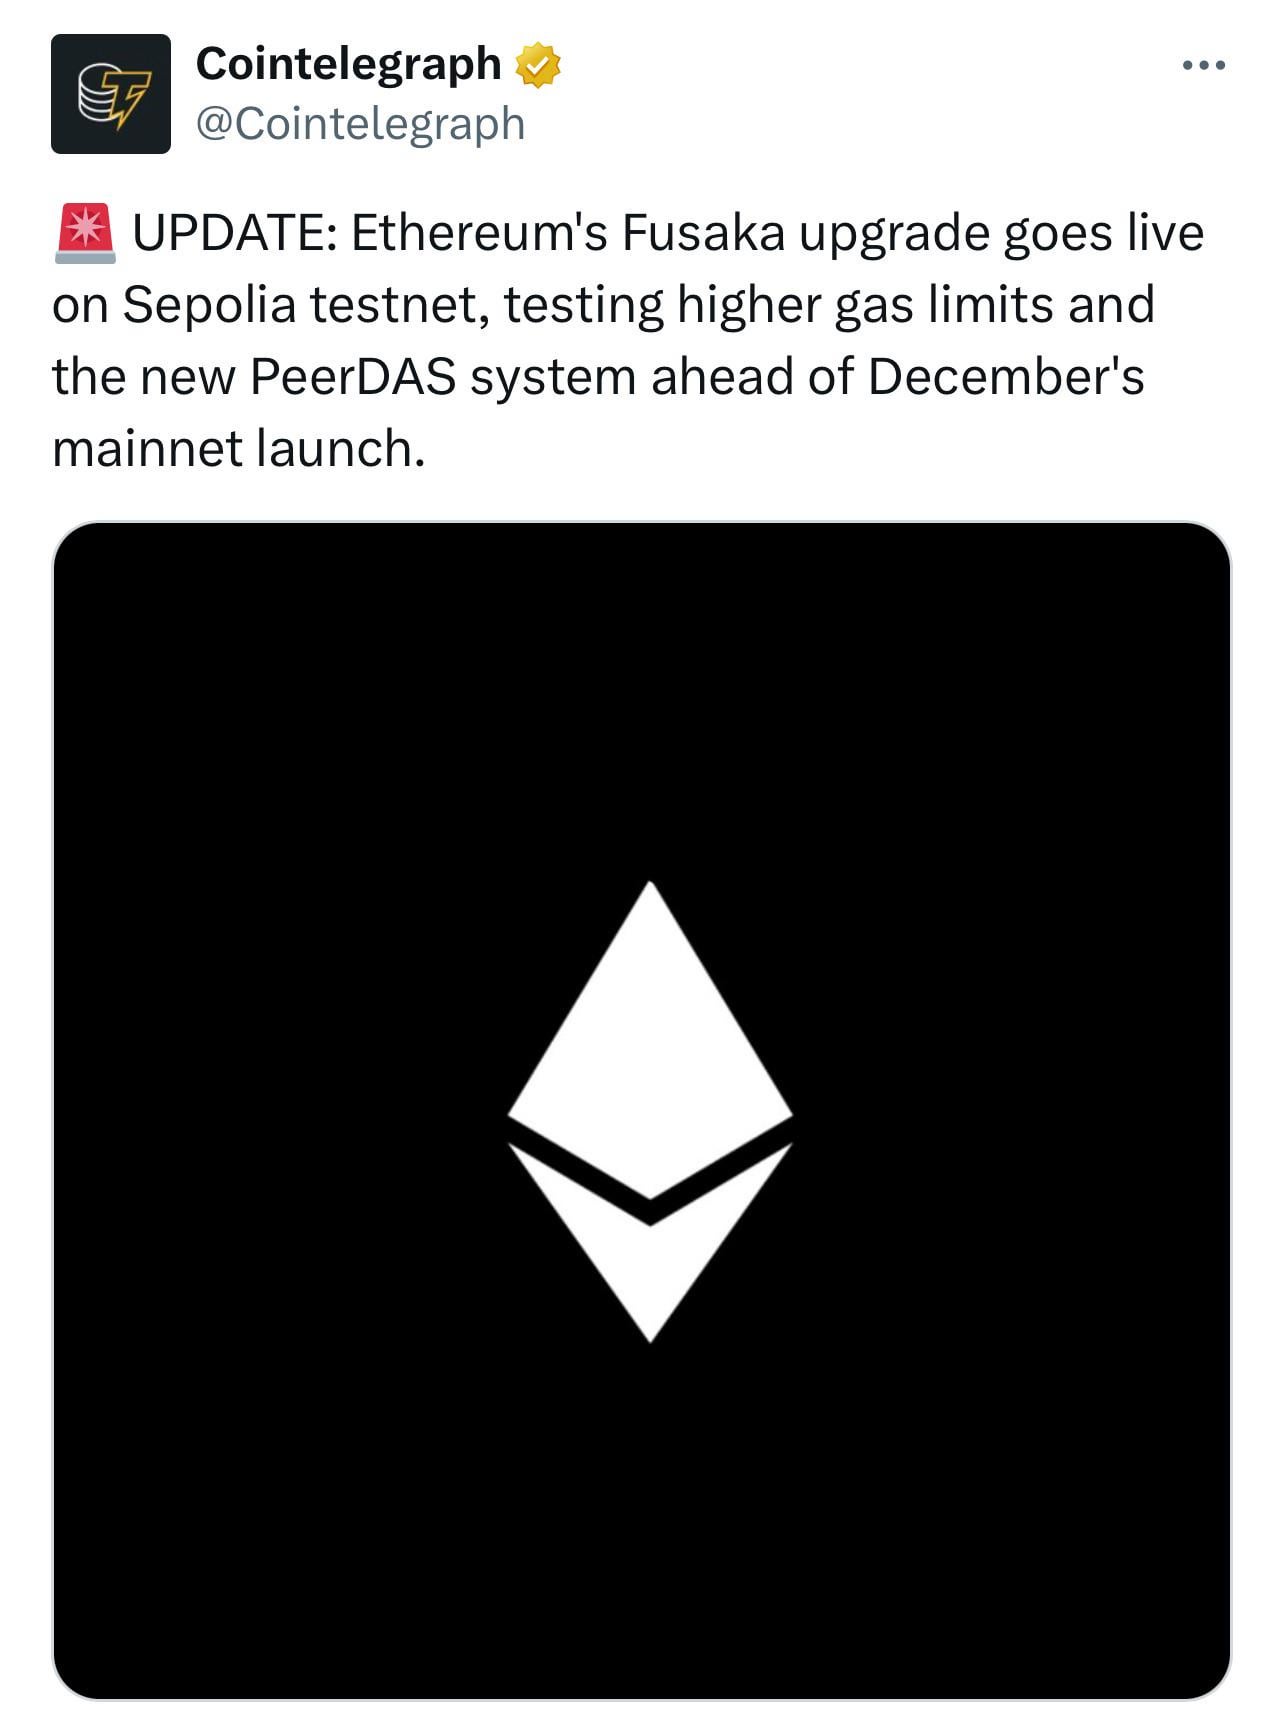The height and width of the screenshot is (1733, 1284).
Task: Click the word "PeerDAS" in the tweet
Action: pyautogui.click(x=353, y=378)
